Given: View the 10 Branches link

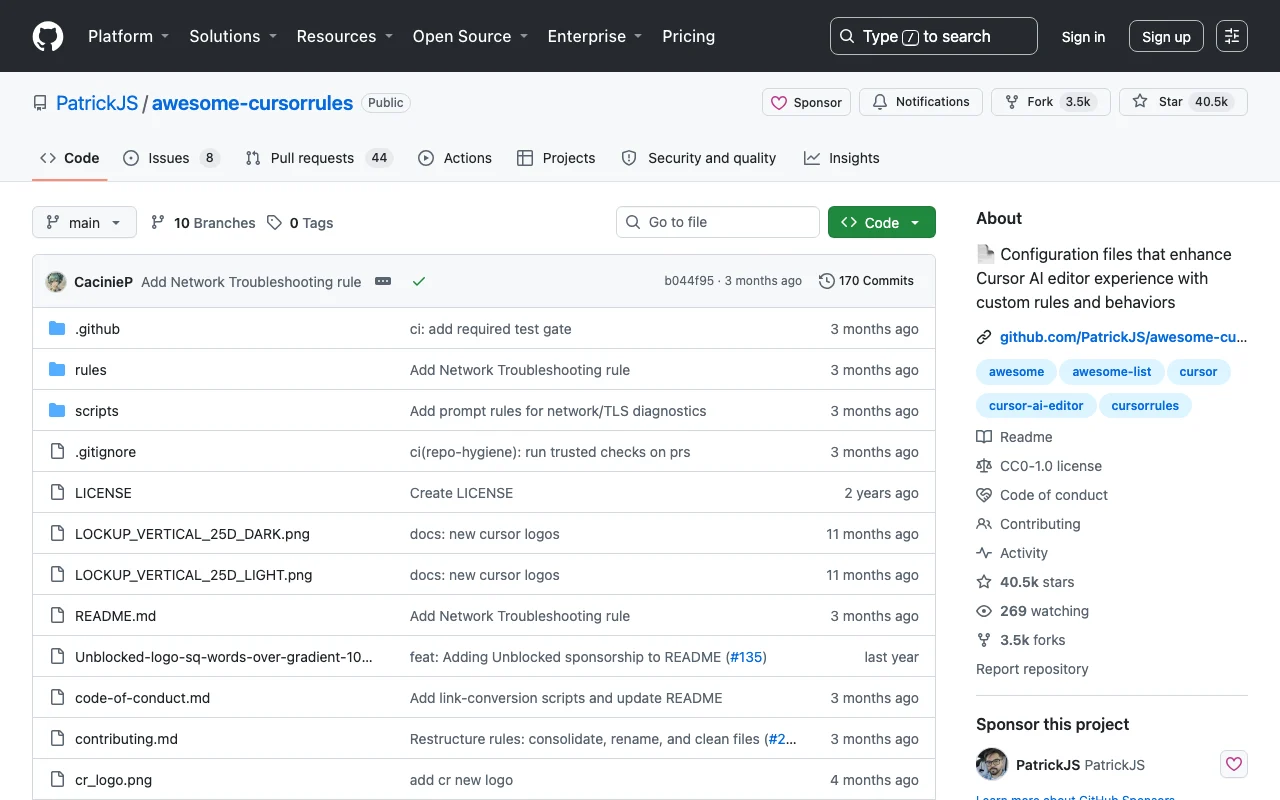Looking at the screenshot, I should click(x=203, y=223).
